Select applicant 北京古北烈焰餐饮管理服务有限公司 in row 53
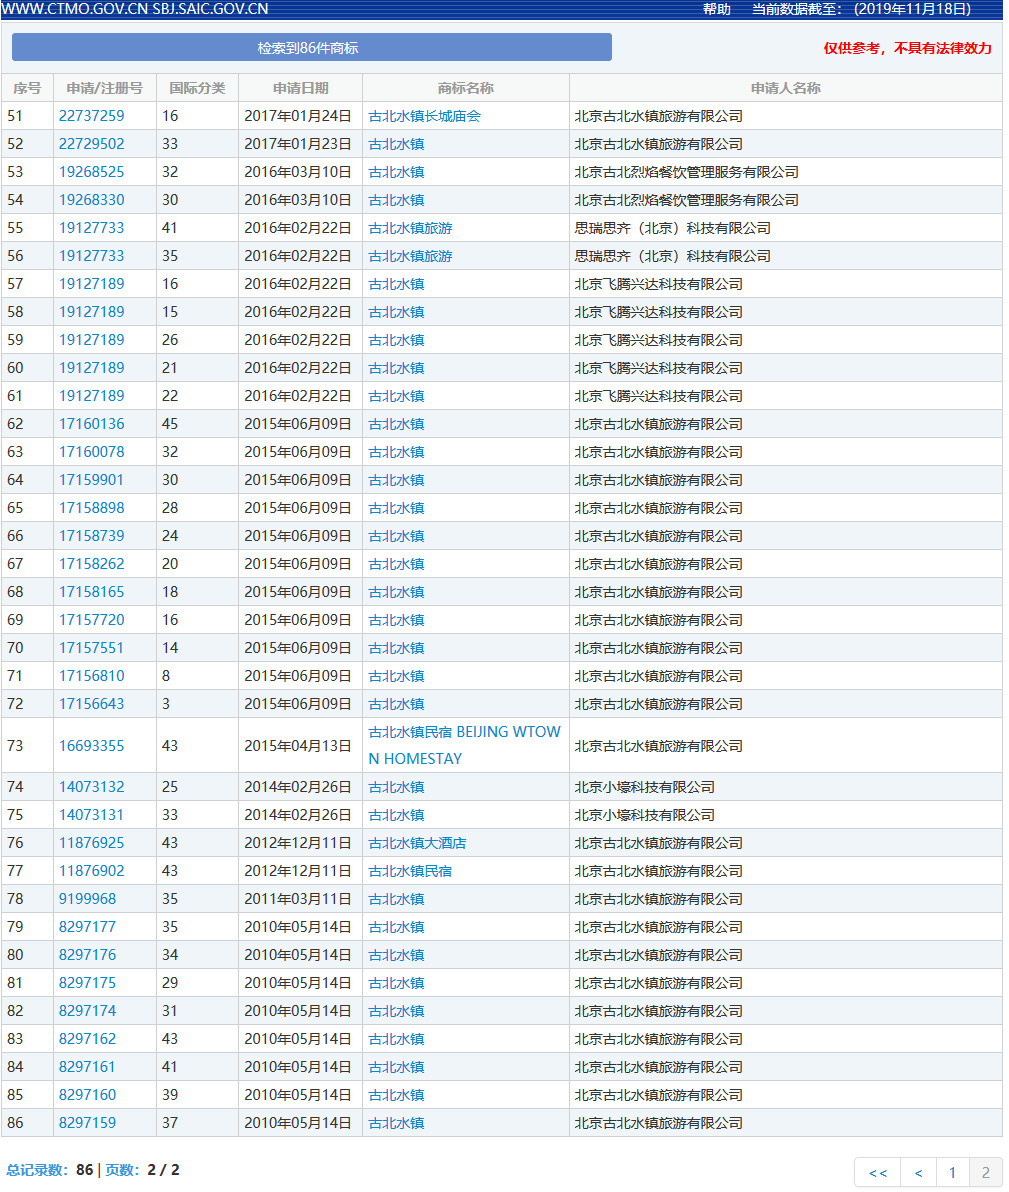Image resolution: width=1009 pixels, height=1192 pixels. click(x=687, y=172)
